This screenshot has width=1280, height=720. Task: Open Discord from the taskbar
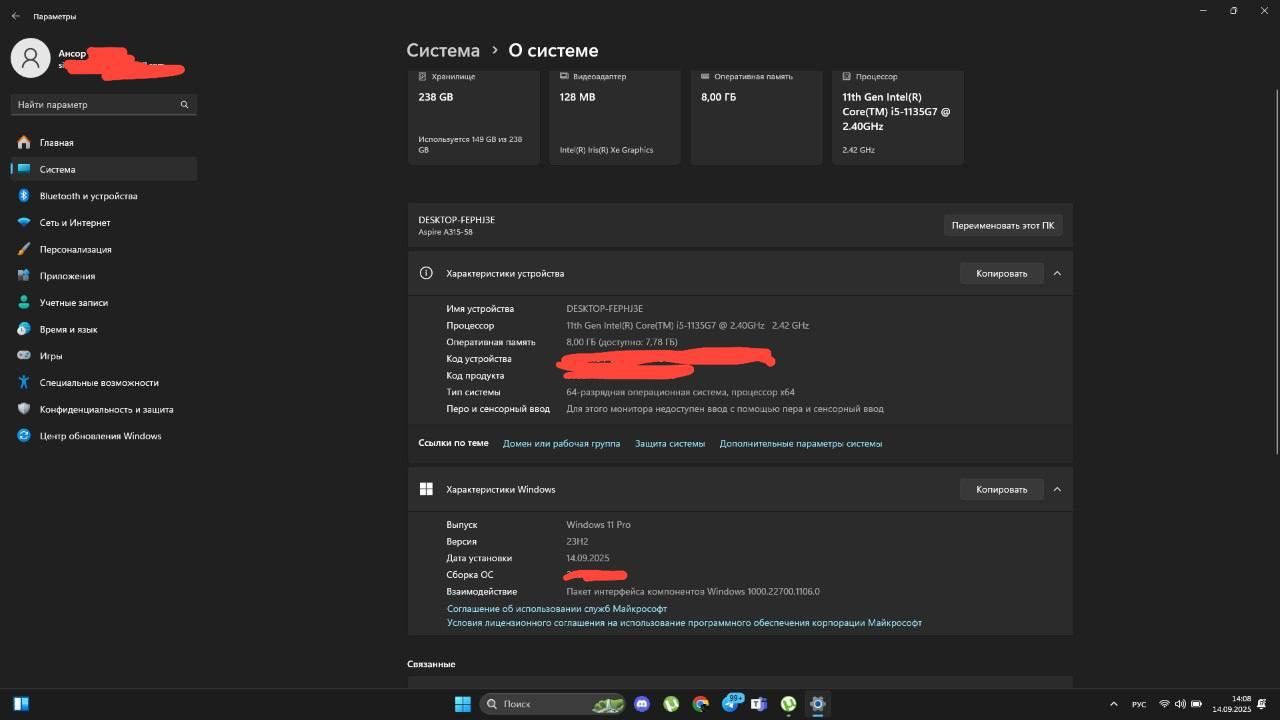pos(642,704)
